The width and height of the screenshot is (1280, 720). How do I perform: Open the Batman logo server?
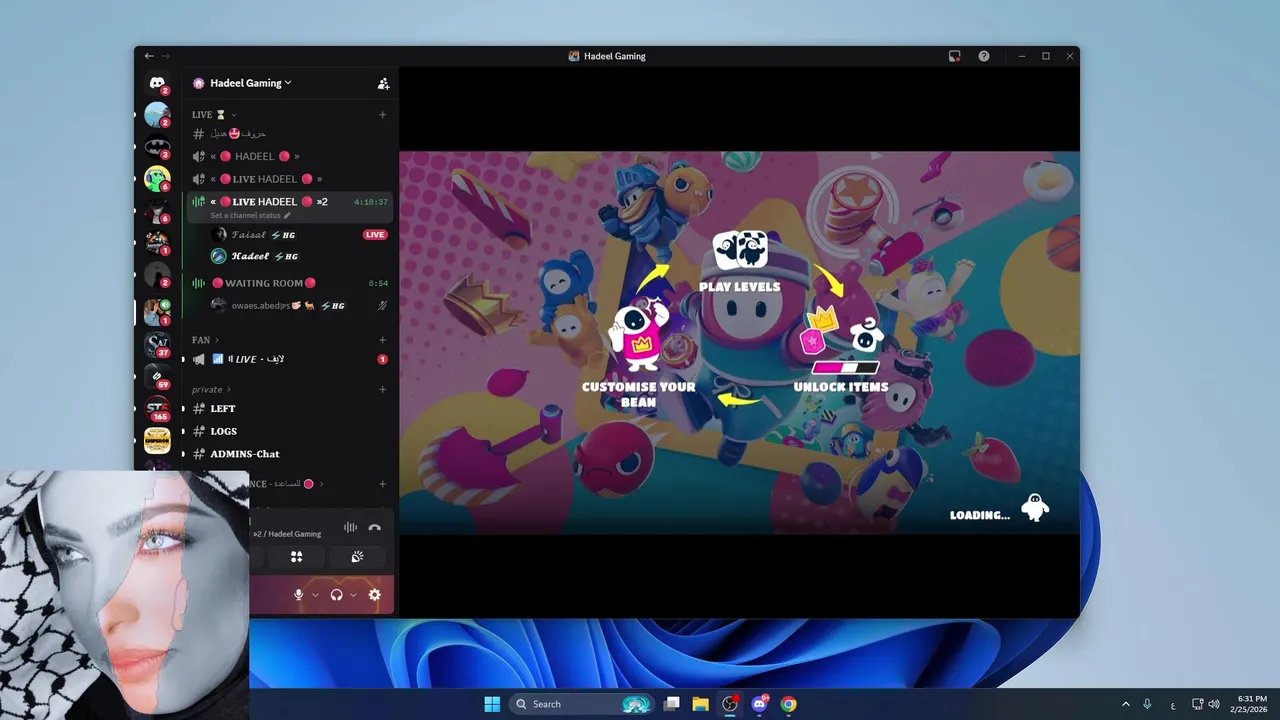(157, 148)
